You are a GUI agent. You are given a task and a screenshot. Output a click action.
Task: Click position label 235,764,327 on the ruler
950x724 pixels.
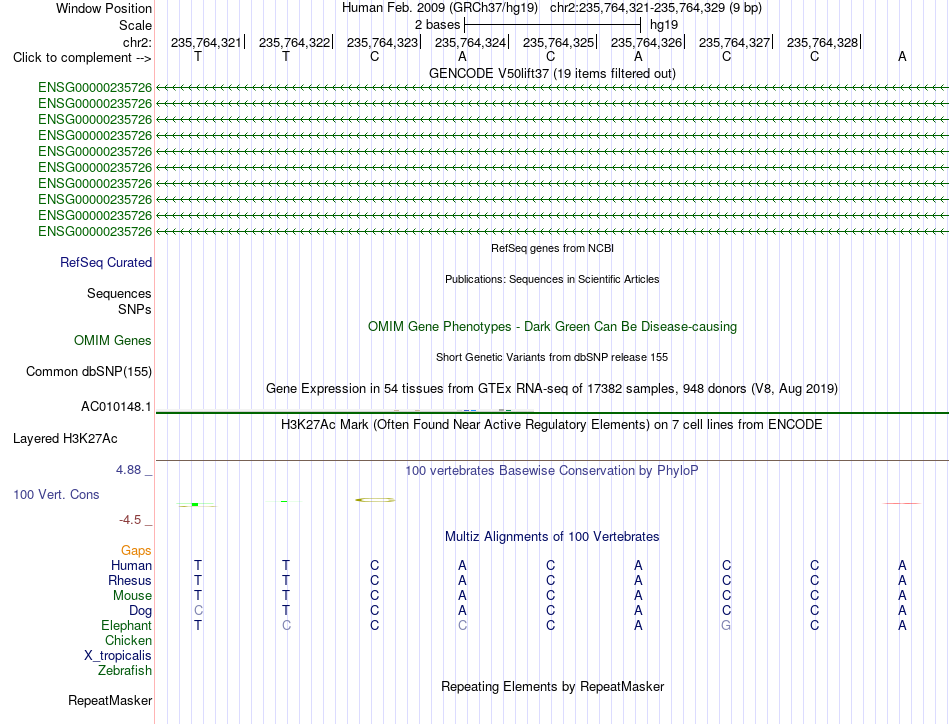point(734,42)
